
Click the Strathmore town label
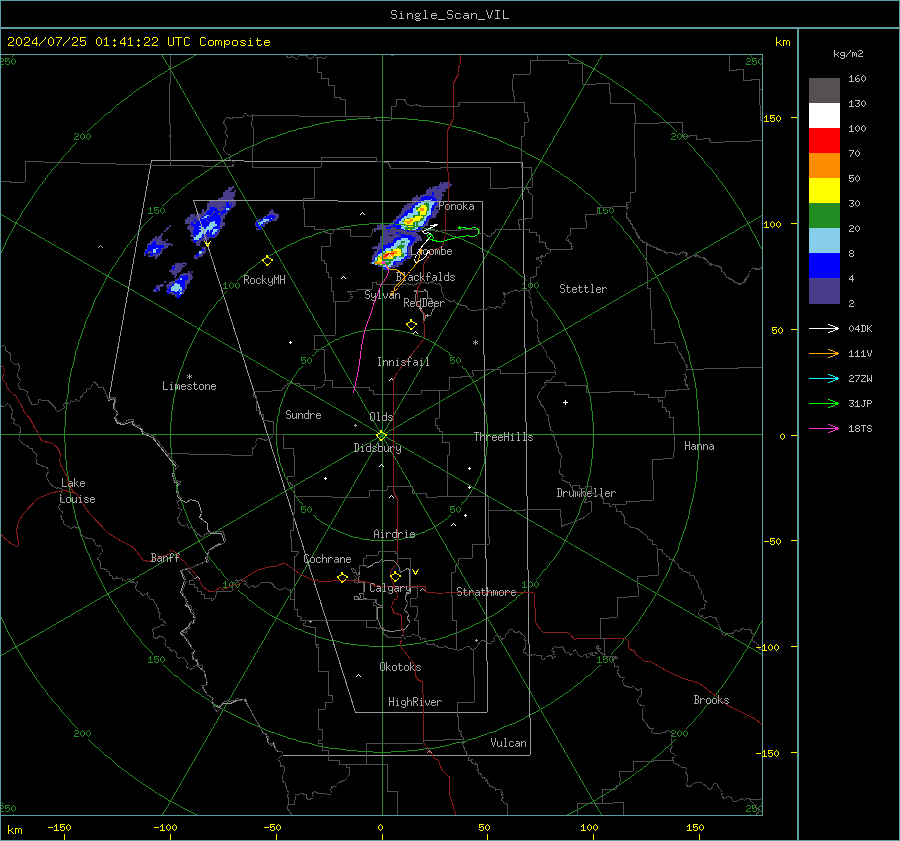[486, 592]
